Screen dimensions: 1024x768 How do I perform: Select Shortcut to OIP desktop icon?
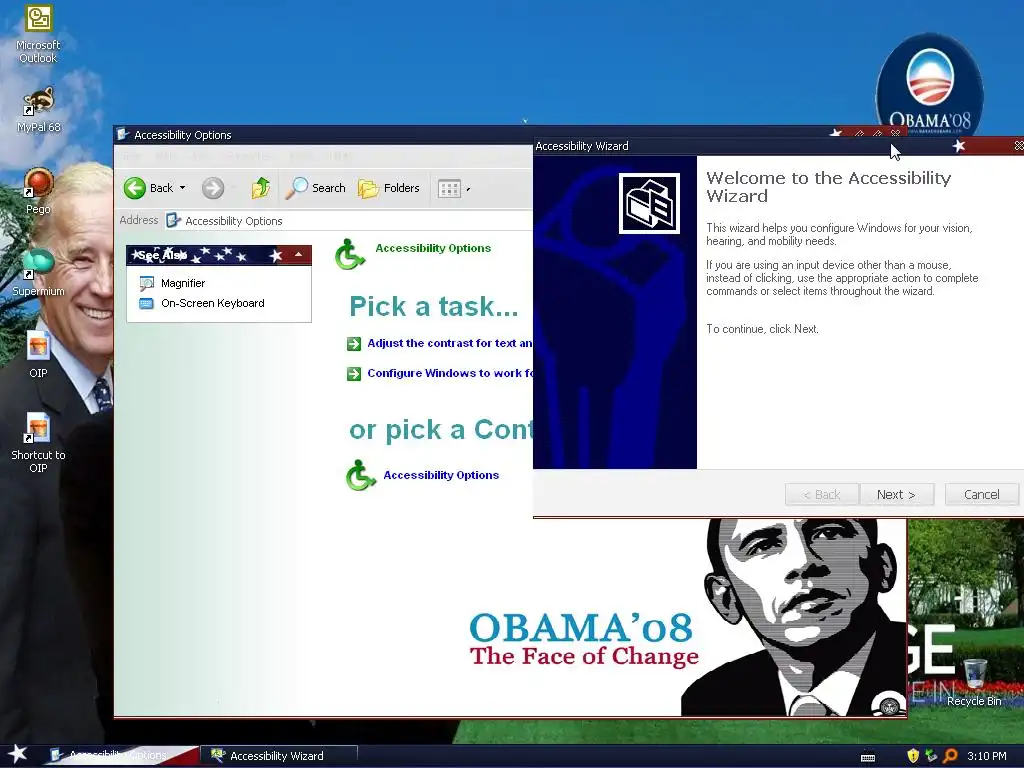[x=38, y=442]
